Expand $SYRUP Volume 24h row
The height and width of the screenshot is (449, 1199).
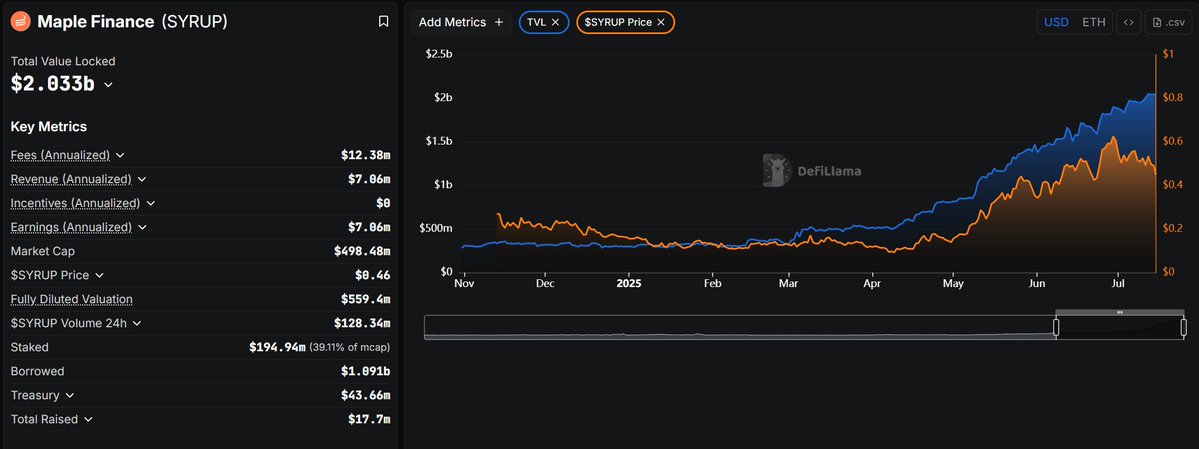pos(136,324)
